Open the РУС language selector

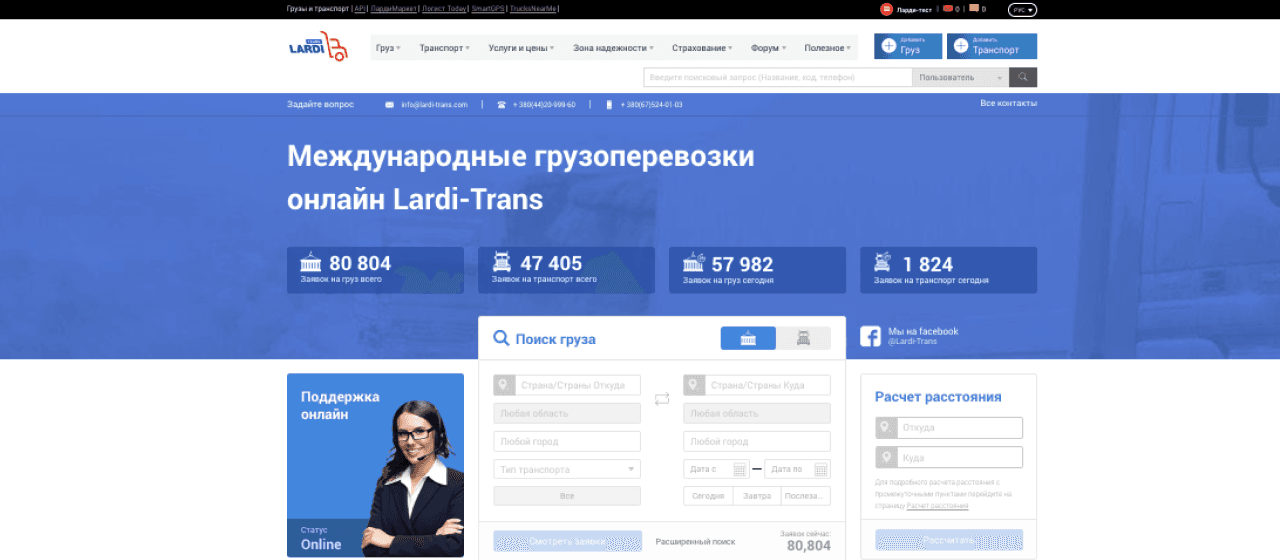pos(1023,10)
